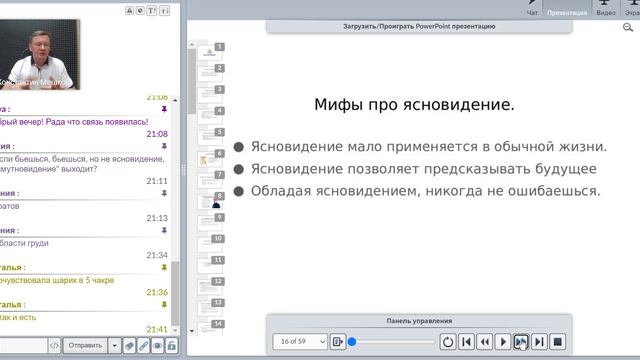Click the chain link icon under the chat
Screen dimensions: 640x360
(143, 346)
